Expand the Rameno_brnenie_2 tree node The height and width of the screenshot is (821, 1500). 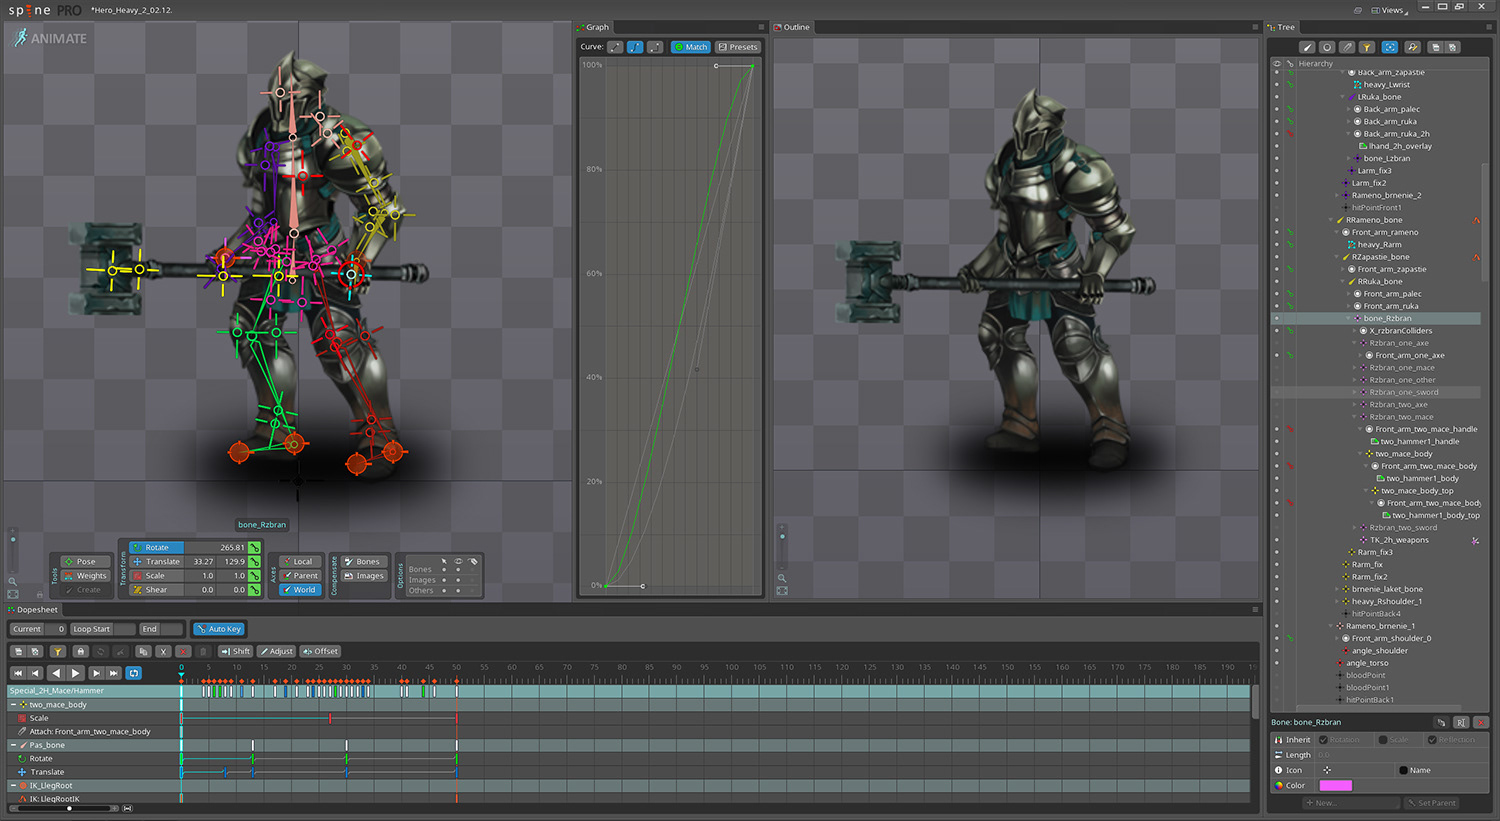point(1336,195)
